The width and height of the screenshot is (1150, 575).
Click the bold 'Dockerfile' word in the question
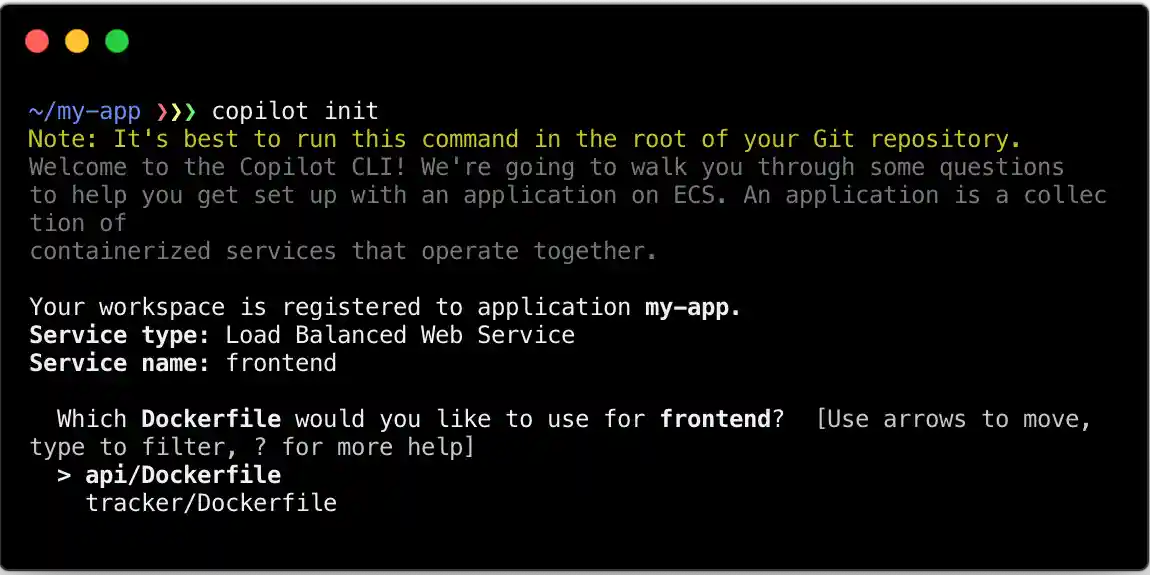click(211, 419)
